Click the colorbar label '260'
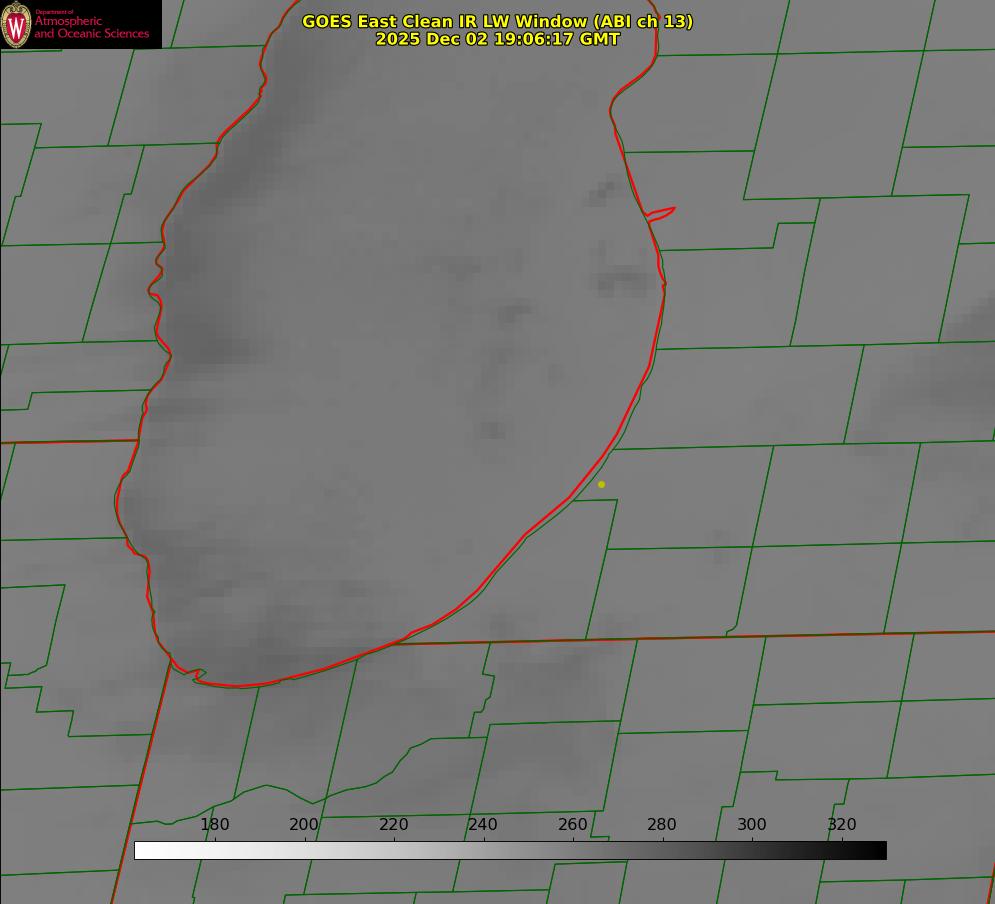The height and width of the screenshot is (904, 995). click(x=573, y=825)
